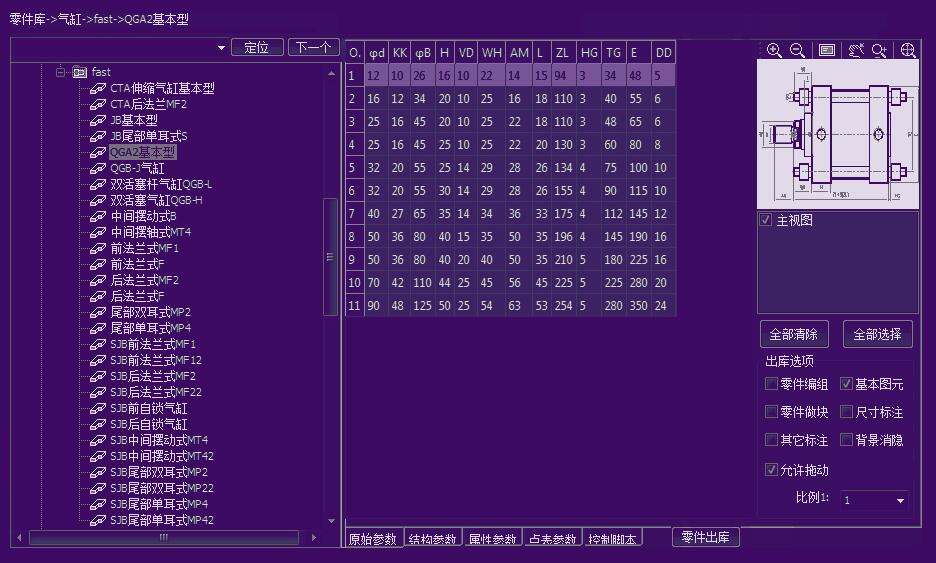Select table row number 11
This screenshot has height=563, width=936.
pos(354,306)
